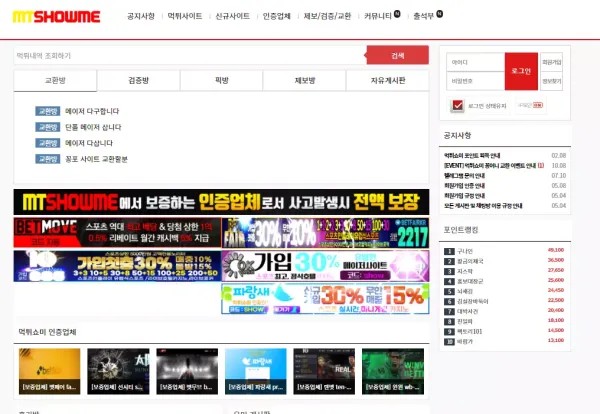The width and height of the screenshot is (600, 414).
Task: Click the 가입첫충 30% dark blue banner
Action: coord(117,266)
